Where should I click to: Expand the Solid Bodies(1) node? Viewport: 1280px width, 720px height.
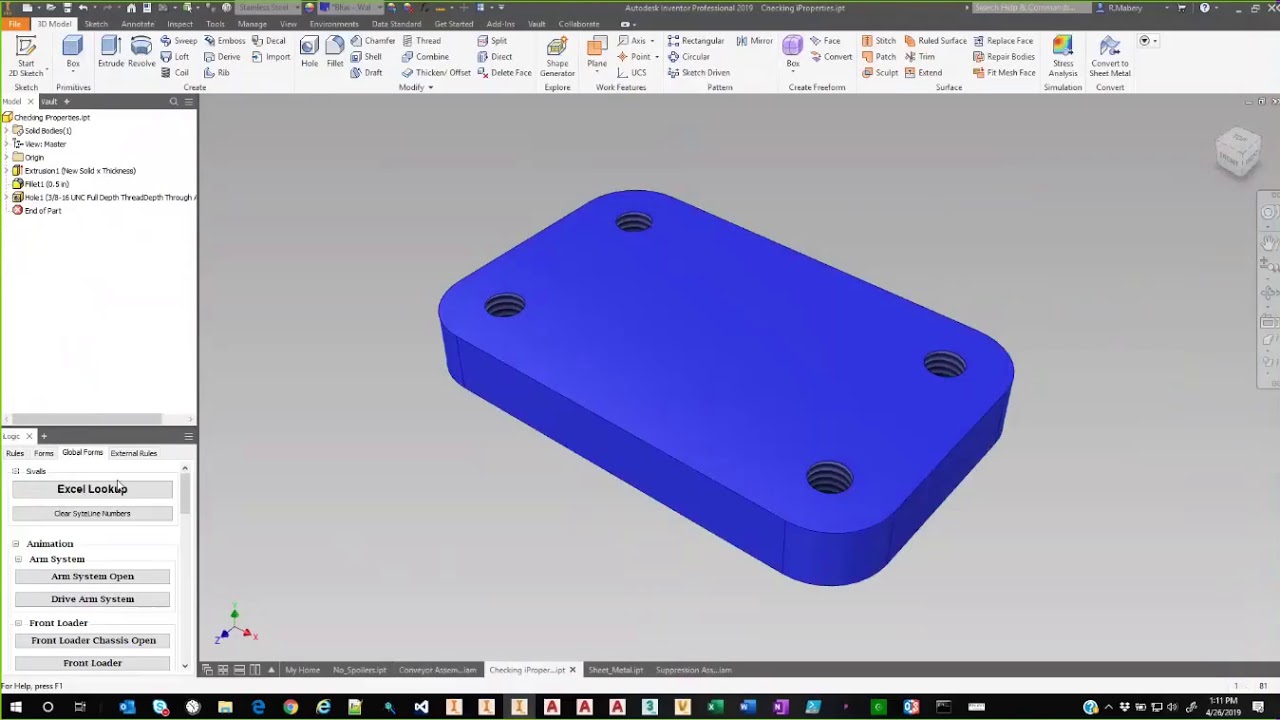(x=7, y=131)
